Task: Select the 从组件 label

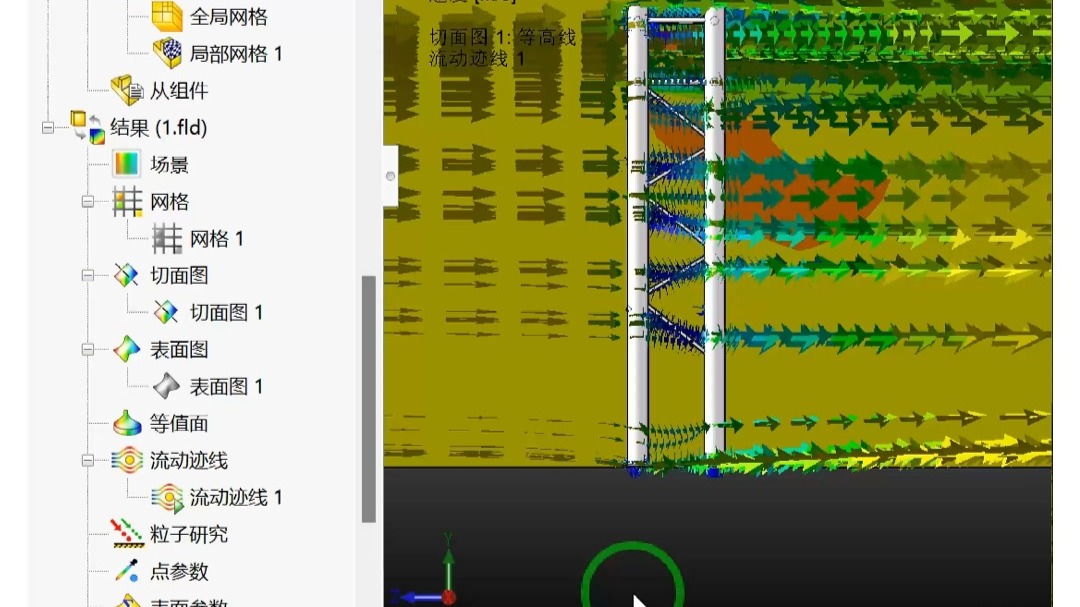Action: pos(179,91)
